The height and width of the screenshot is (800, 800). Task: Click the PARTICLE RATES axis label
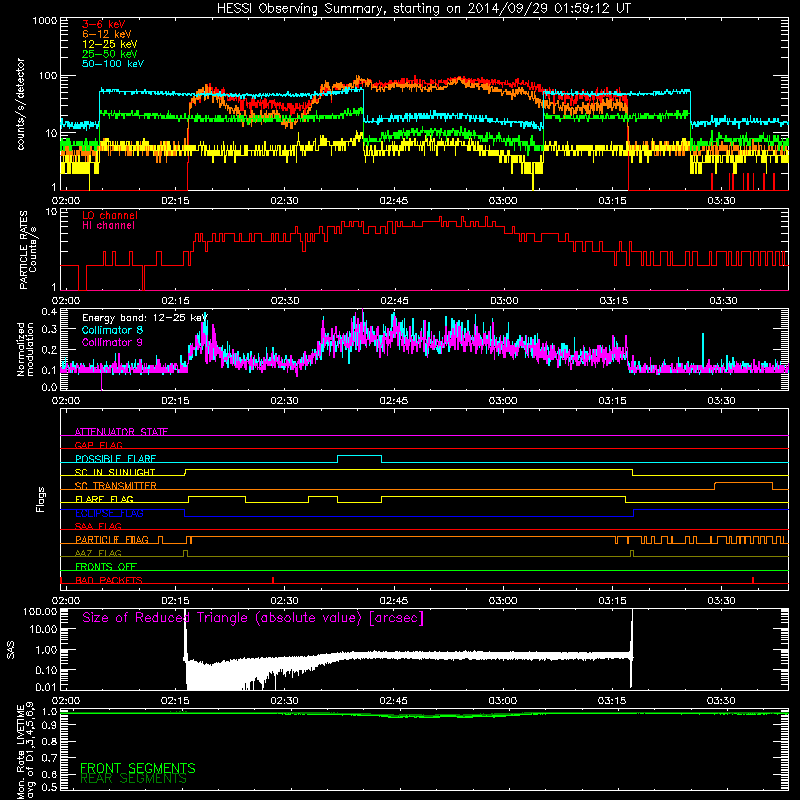click(28, 250)
